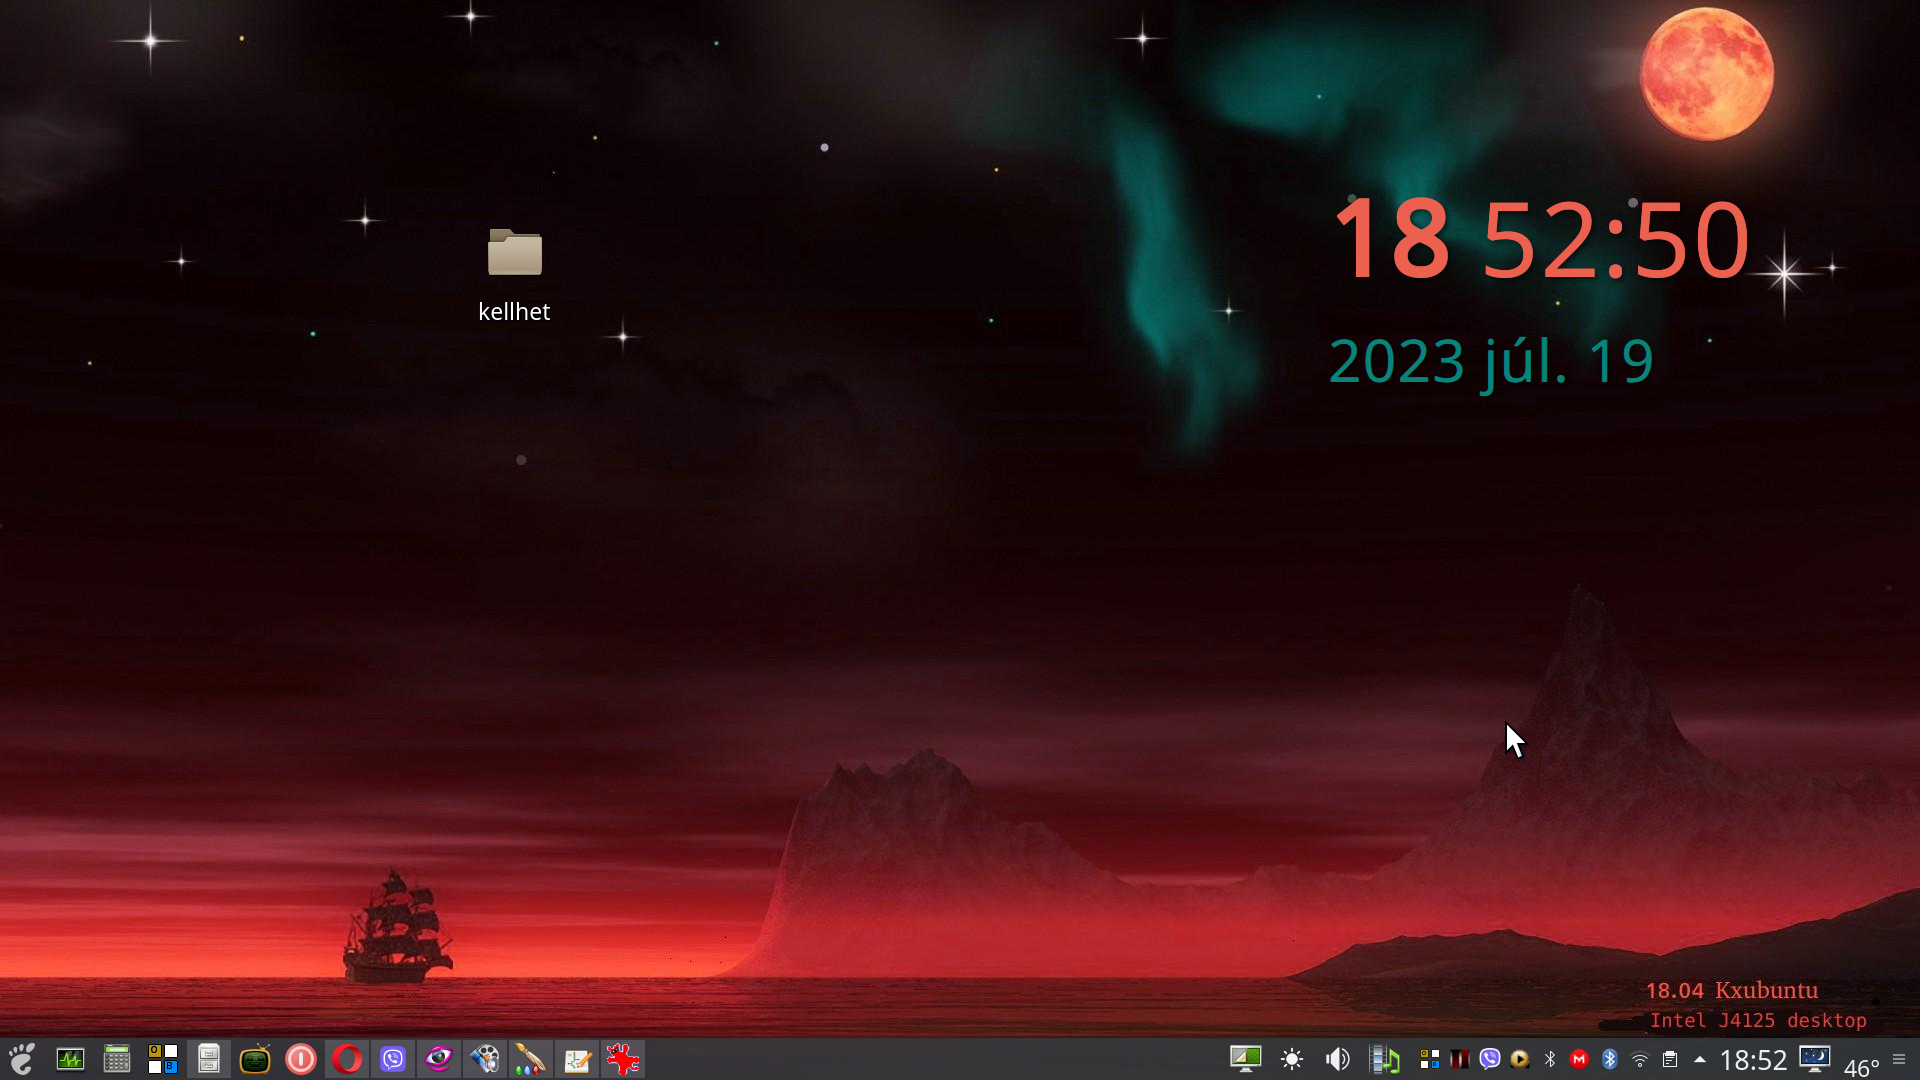Open the file cabinet file manager launcher

209,1059
